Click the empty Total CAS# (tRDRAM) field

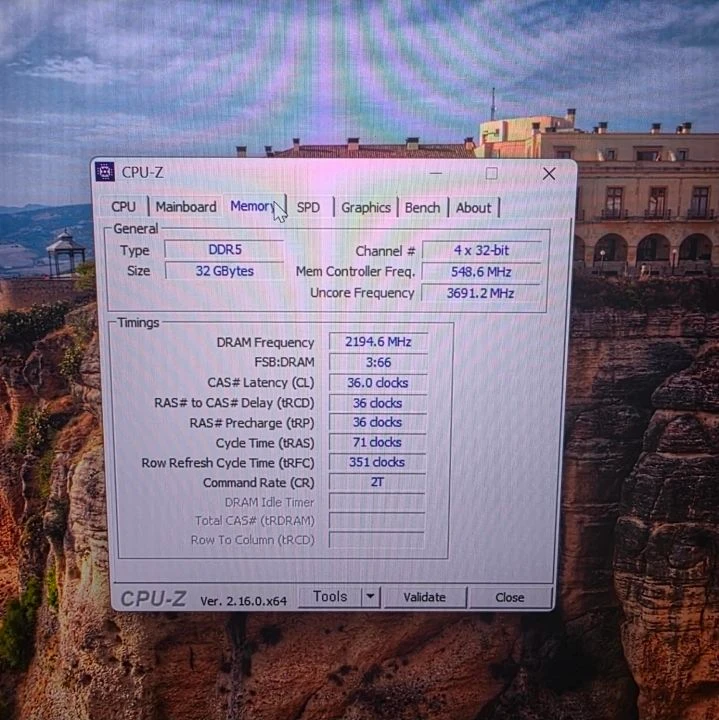pos(377,521)
